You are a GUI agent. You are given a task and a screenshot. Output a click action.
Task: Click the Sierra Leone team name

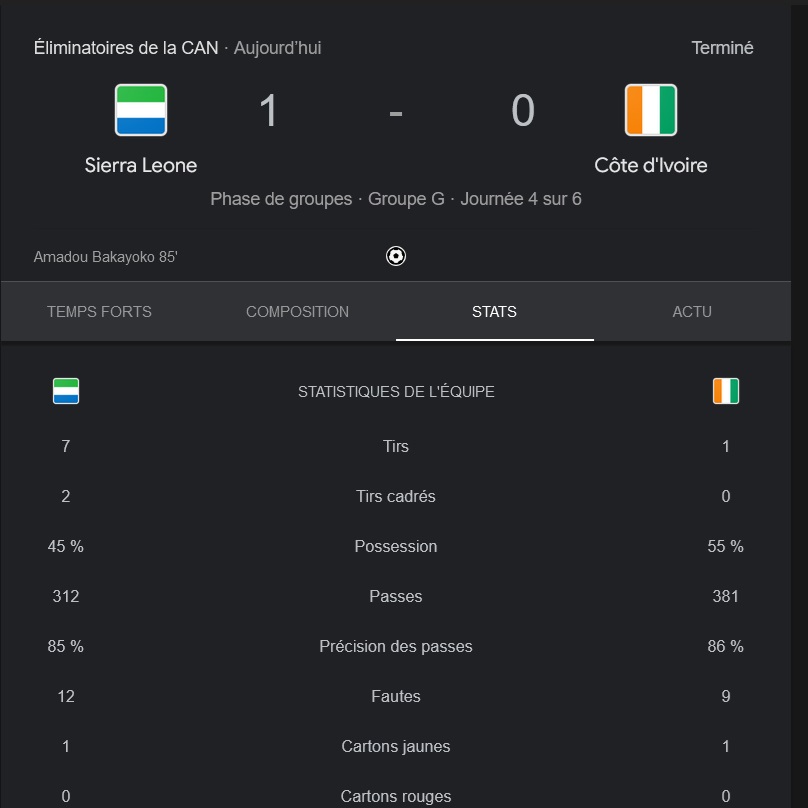[x=141, y=165]
